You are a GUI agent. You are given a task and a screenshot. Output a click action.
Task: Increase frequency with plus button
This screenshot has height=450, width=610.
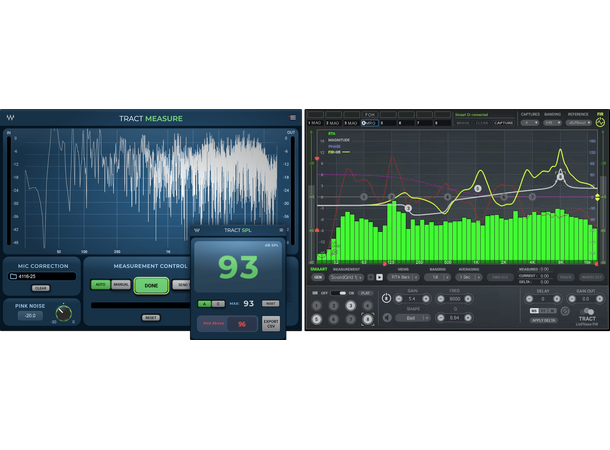468,299
